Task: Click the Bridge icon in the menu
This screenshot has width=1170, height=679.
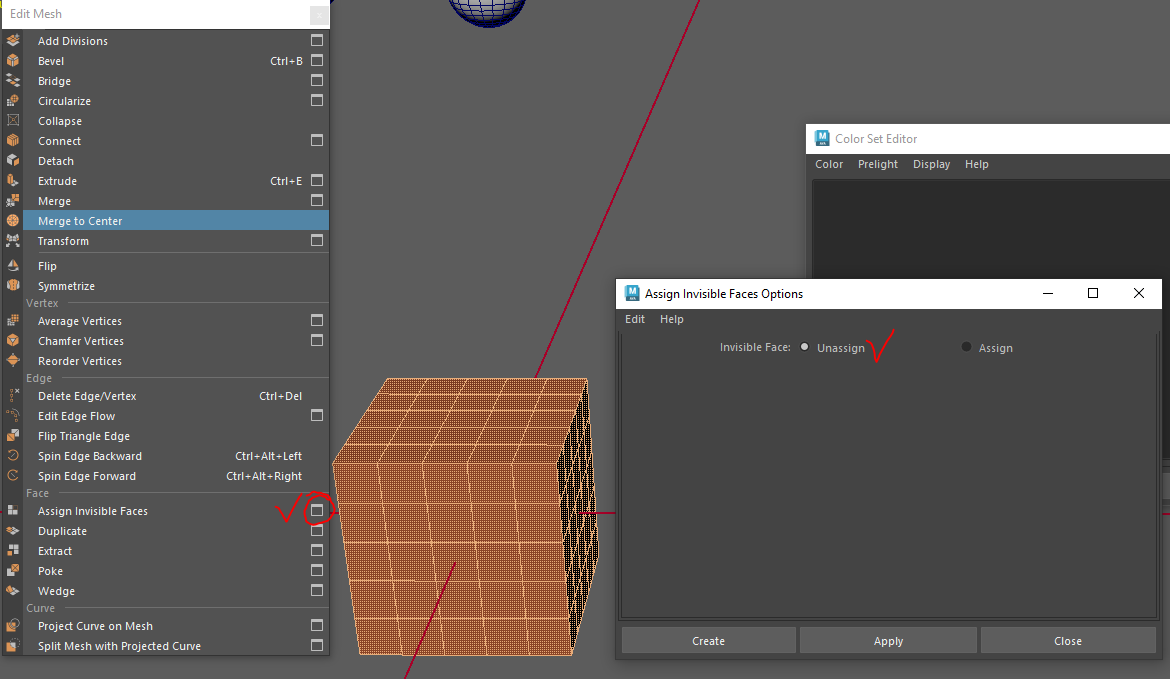Action: click(x=13, y=81)
